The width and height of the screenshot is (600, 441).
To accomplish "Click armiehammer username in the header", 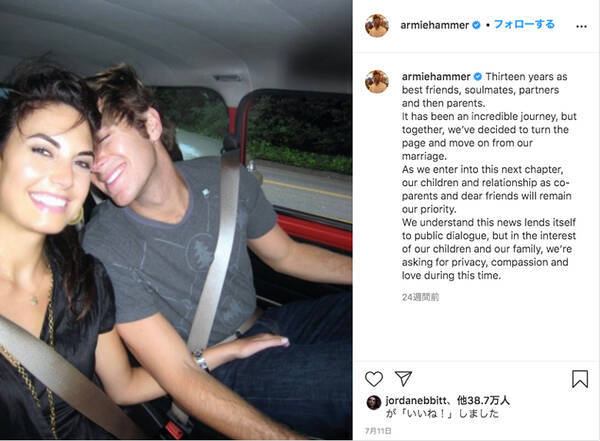I will (434, 25).
